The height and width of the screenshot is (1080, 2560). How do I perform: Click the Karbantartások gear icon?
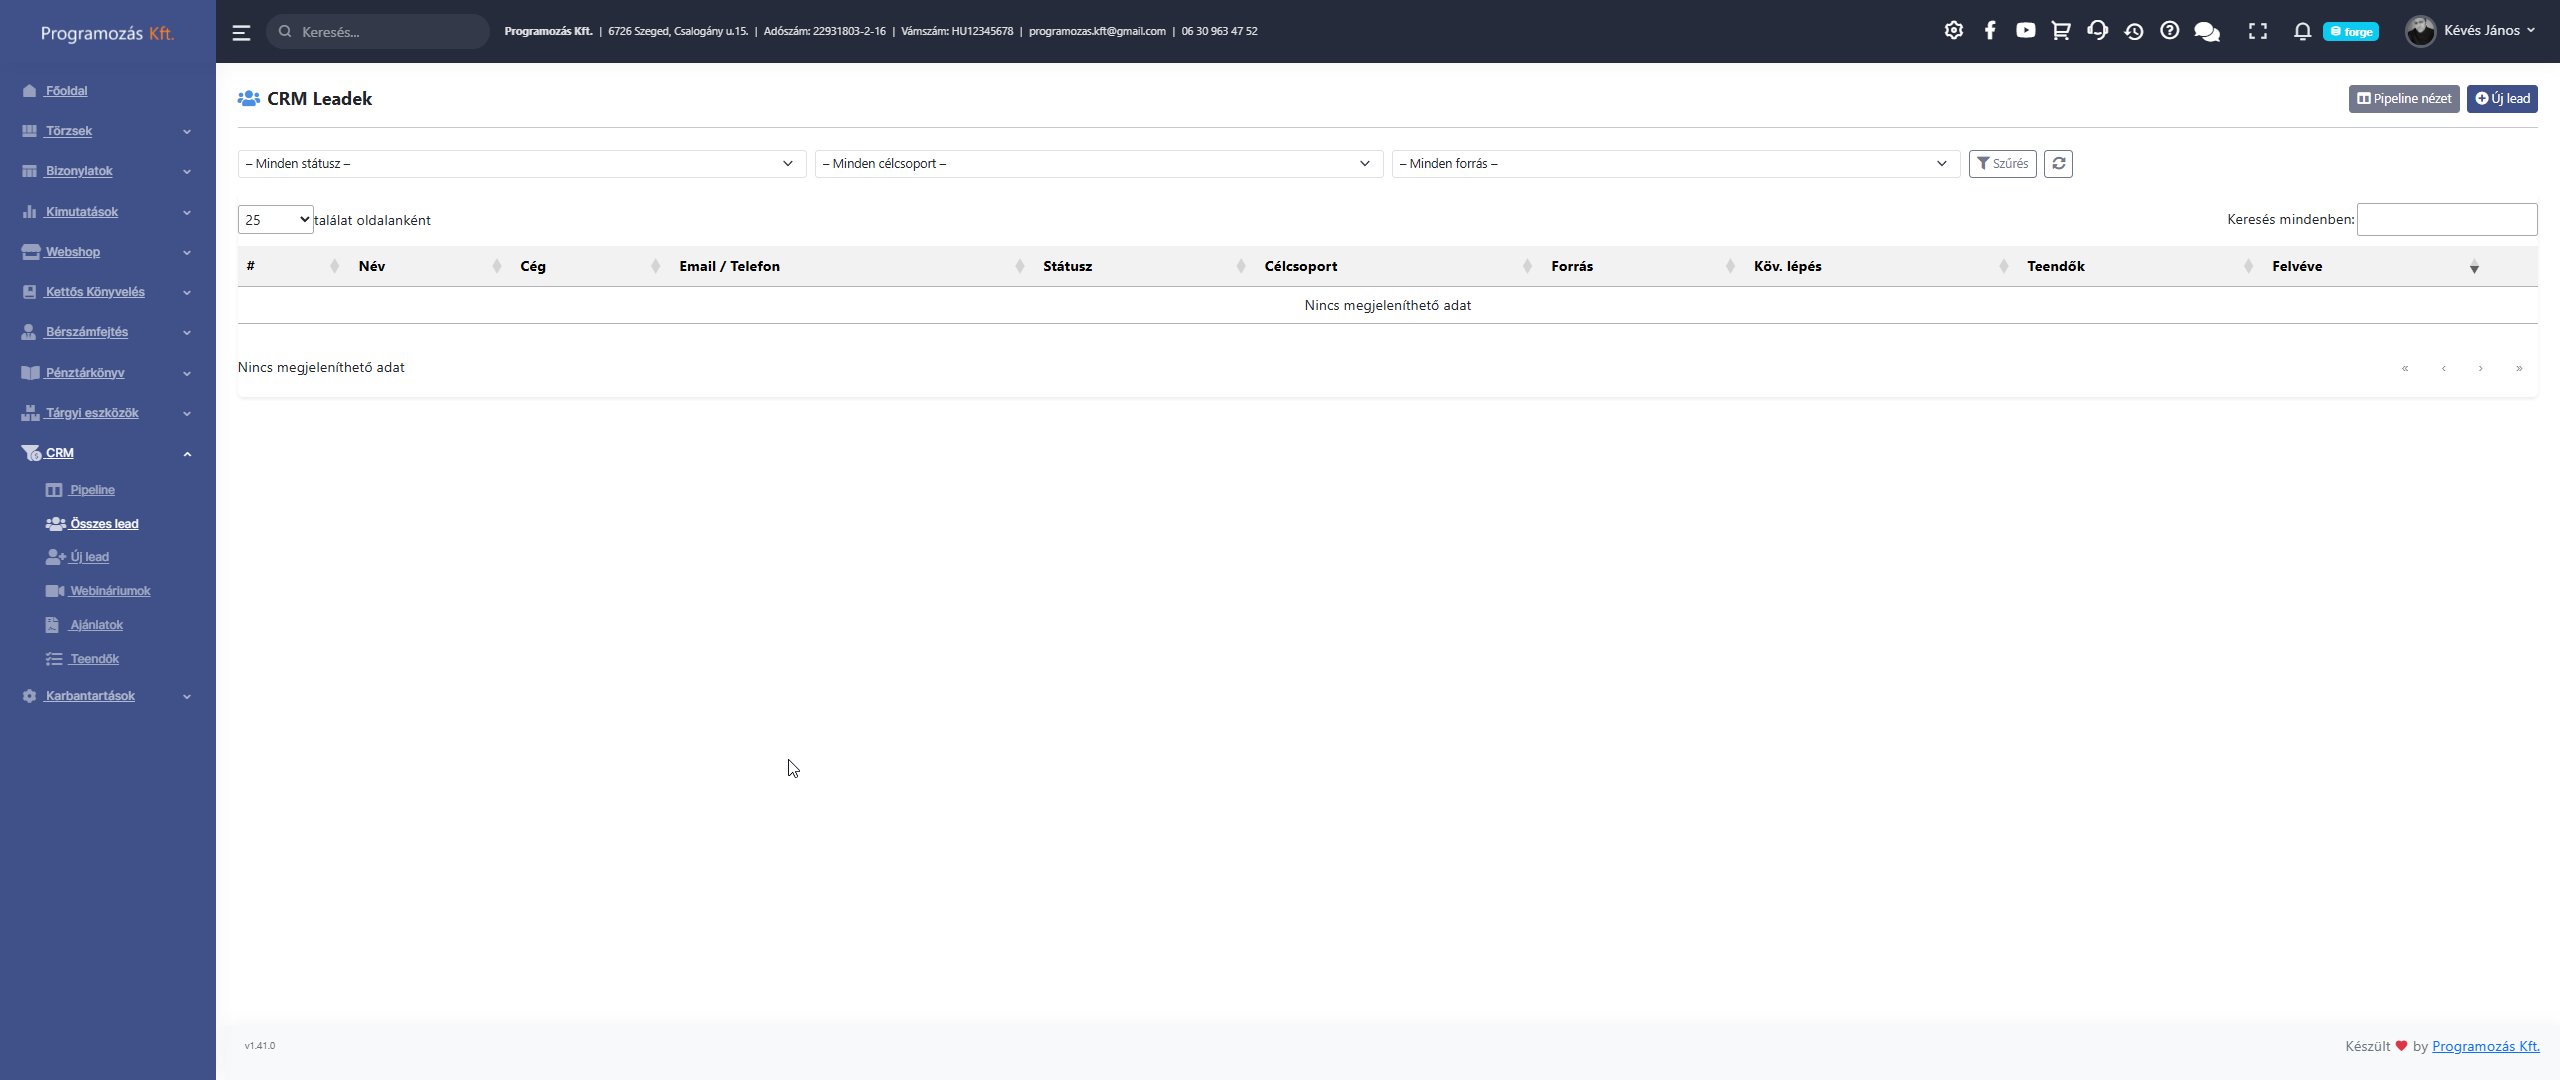[x=29, y=696]
